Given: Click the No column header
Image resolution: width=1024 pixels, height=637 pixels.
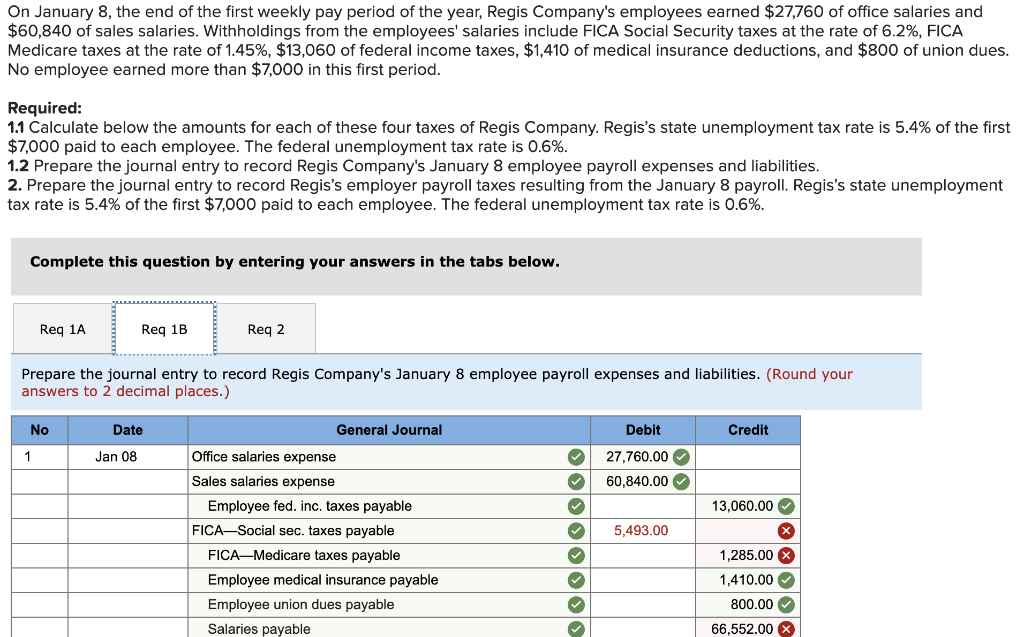Looking at the screenshot, I should 40,430.
